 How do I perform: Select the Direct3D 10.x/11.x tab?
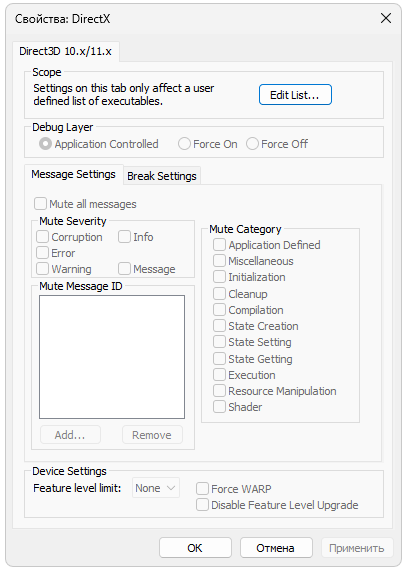(x=66, y=52)
